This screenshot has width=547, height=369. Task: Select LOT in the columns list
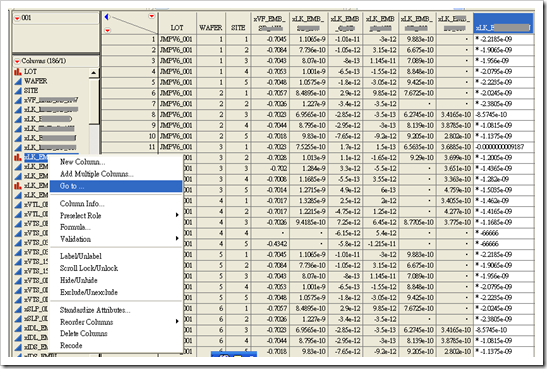pos(30,71)
